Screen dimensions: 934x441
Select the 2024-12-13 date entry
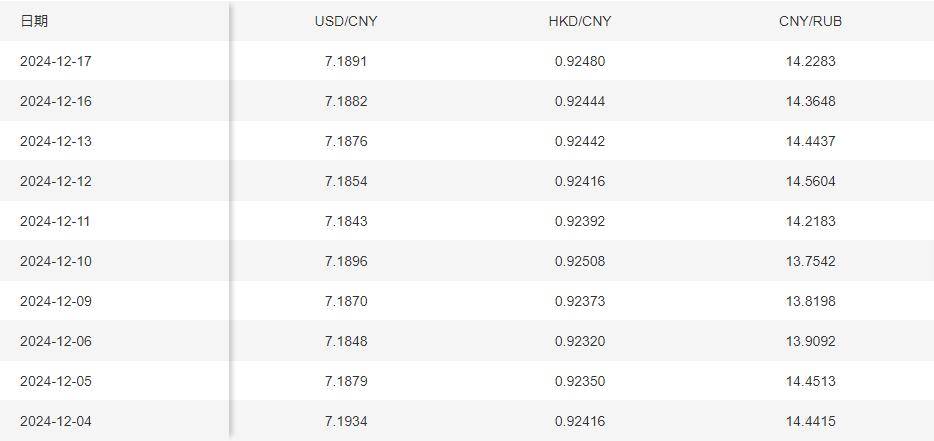pos(56,141)
